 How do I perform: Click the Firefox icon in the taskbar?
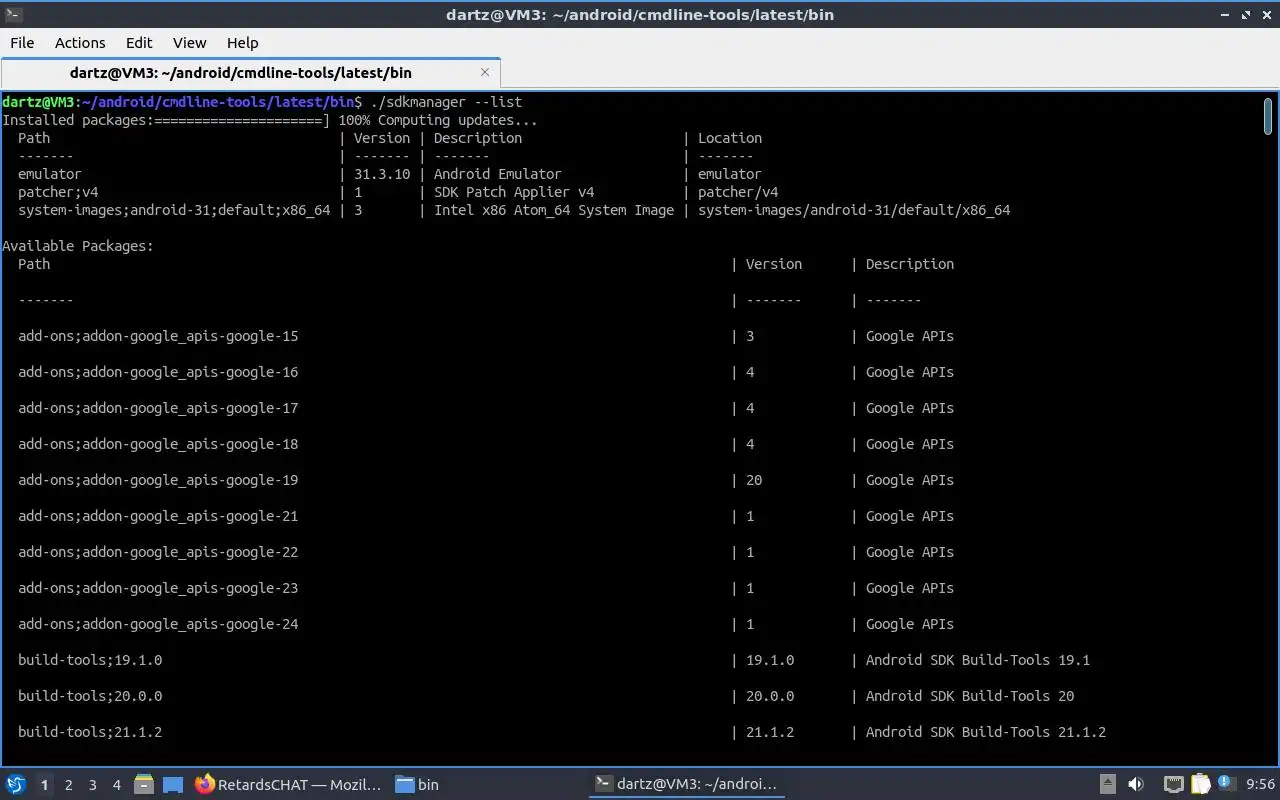pyautogui.click(x=205, y=784)
